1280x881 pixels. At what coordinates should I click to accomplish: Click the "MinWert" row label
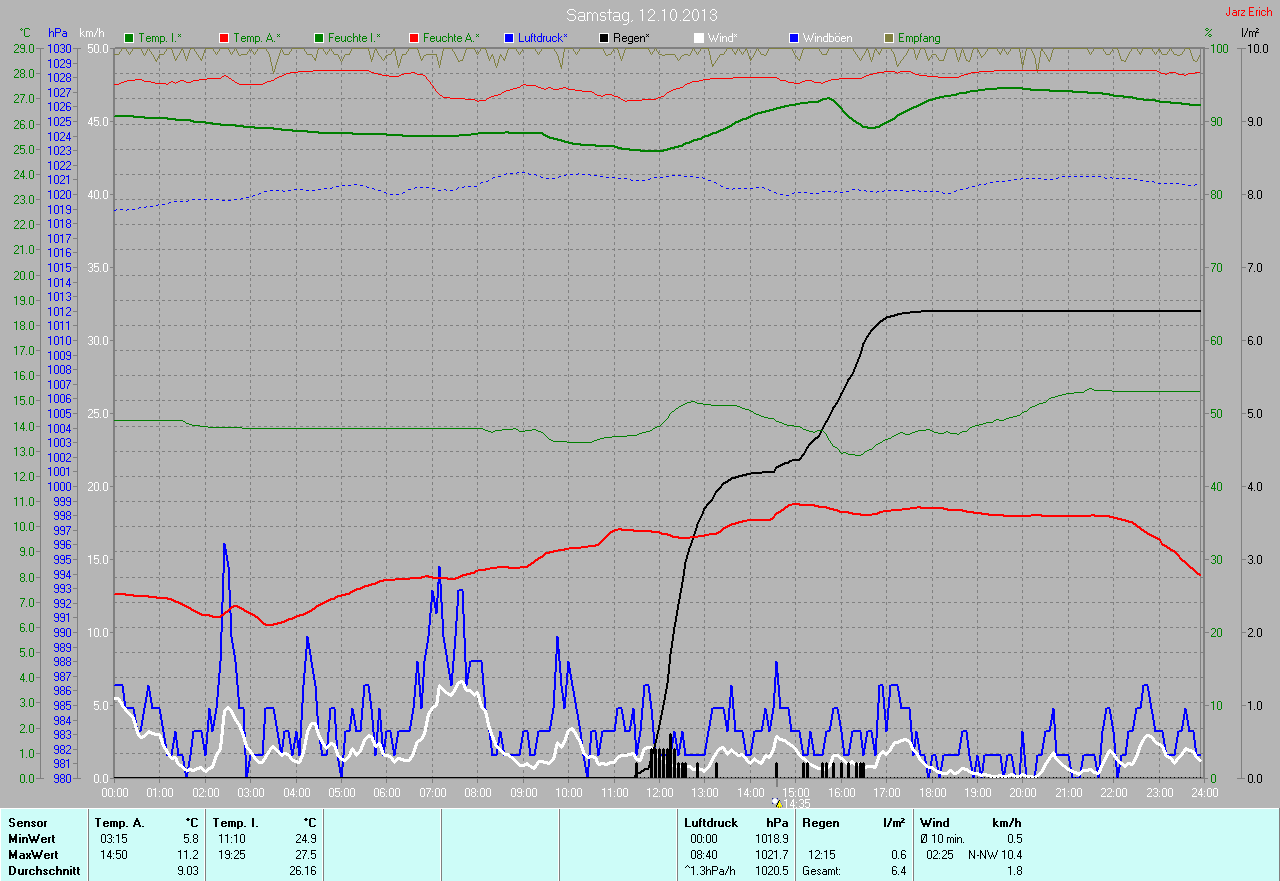[x=33, y=839]
